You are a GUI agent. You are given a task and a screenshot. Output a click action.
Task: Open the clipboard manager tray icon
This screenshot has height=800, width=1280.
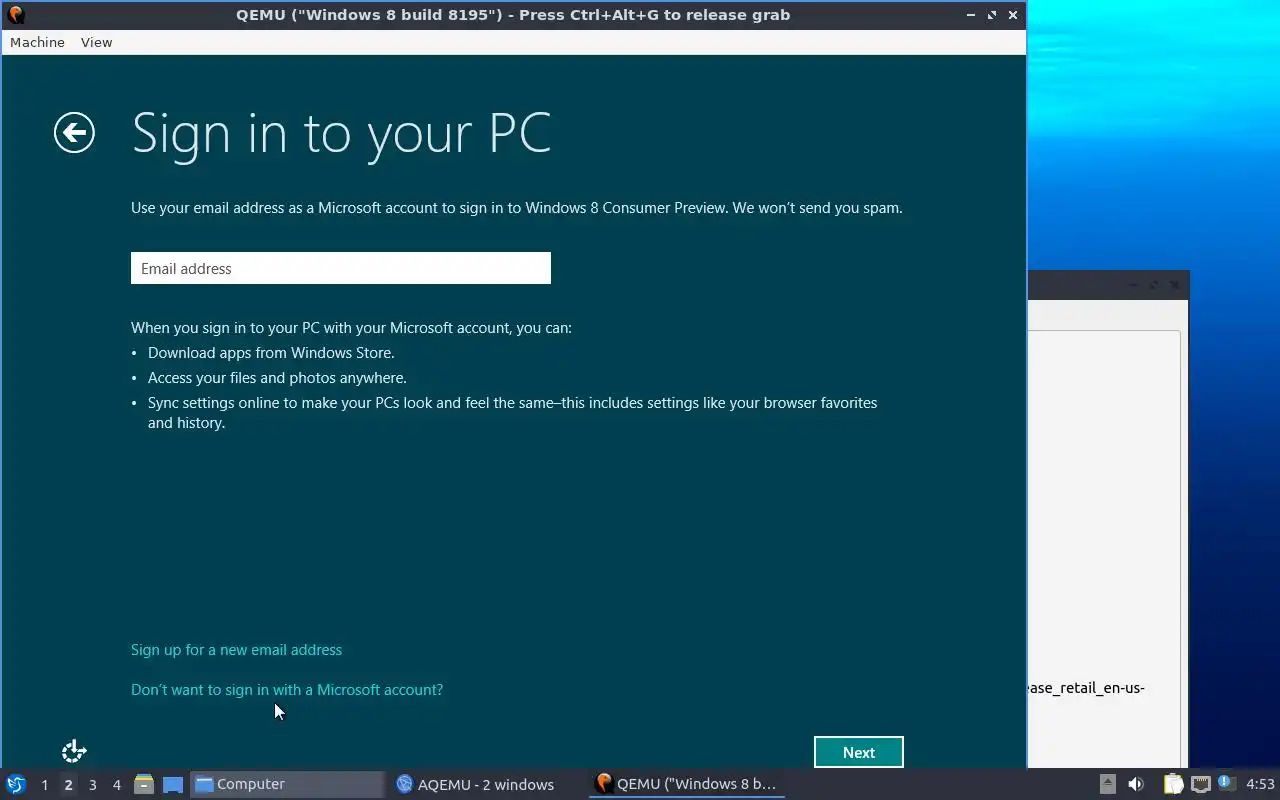(x=1173, y=784)
